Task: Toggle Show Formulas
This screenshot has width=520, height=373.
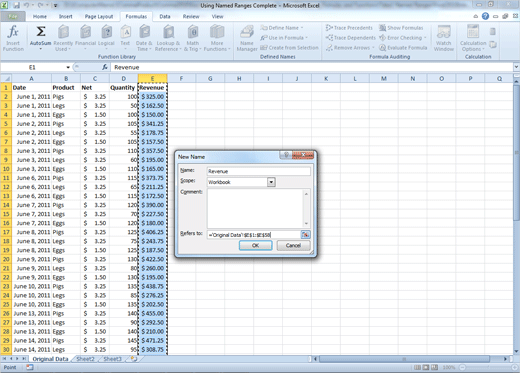Action: tap(401, 28)
